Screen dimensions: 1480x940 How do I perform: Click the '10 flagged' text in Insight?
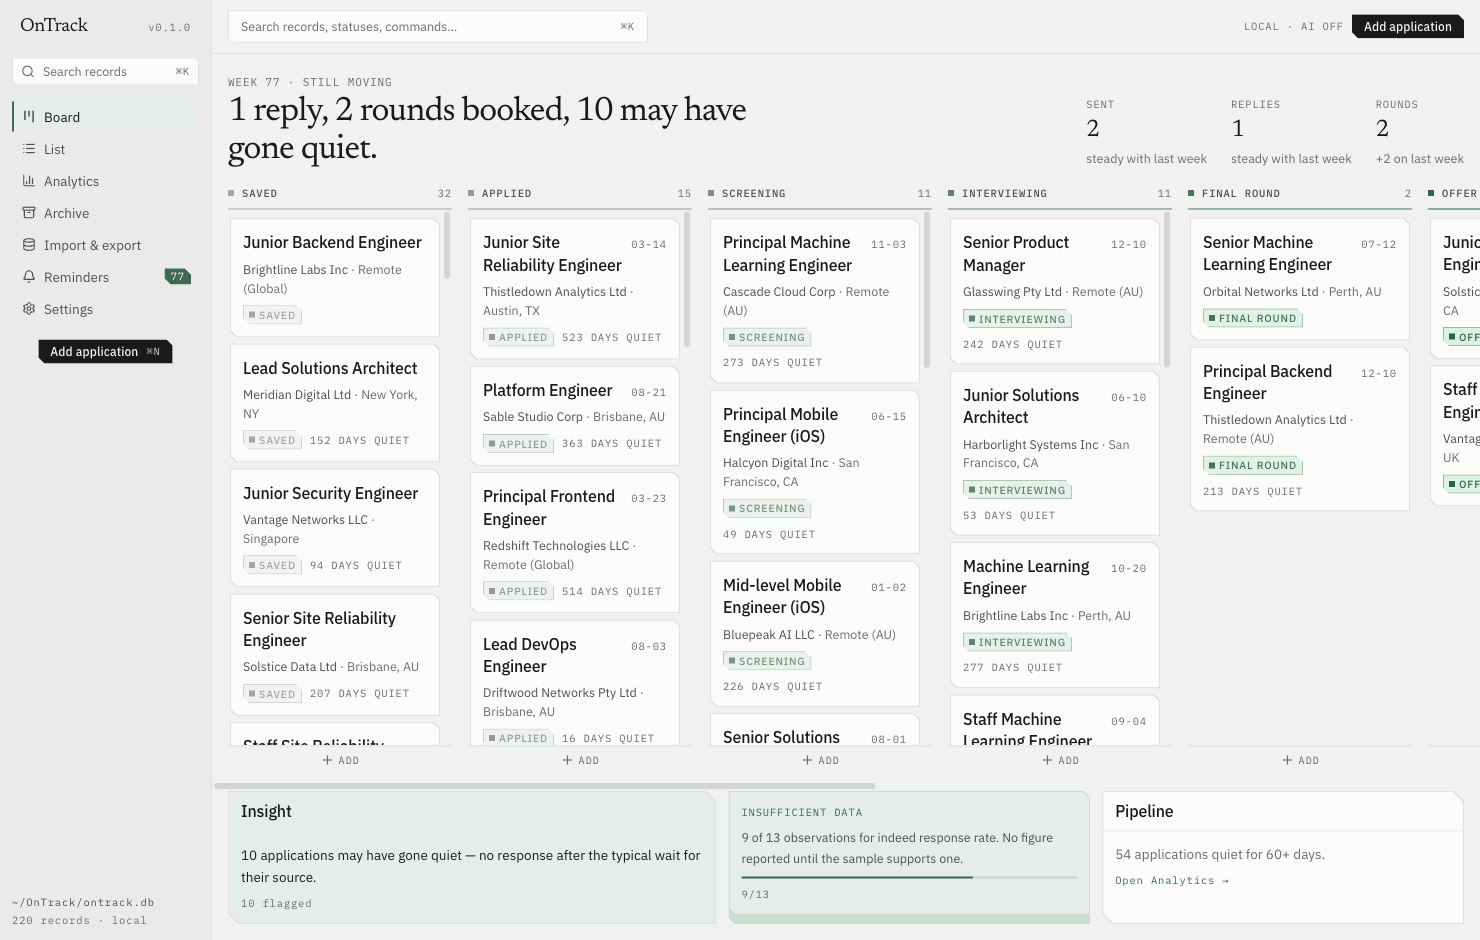[x=276, y=904]
